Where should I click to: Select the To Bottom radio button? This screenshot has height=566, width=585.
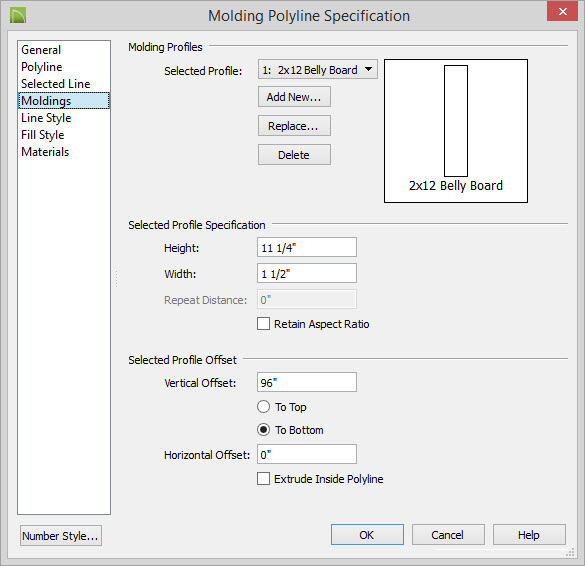tap(263, 430)
